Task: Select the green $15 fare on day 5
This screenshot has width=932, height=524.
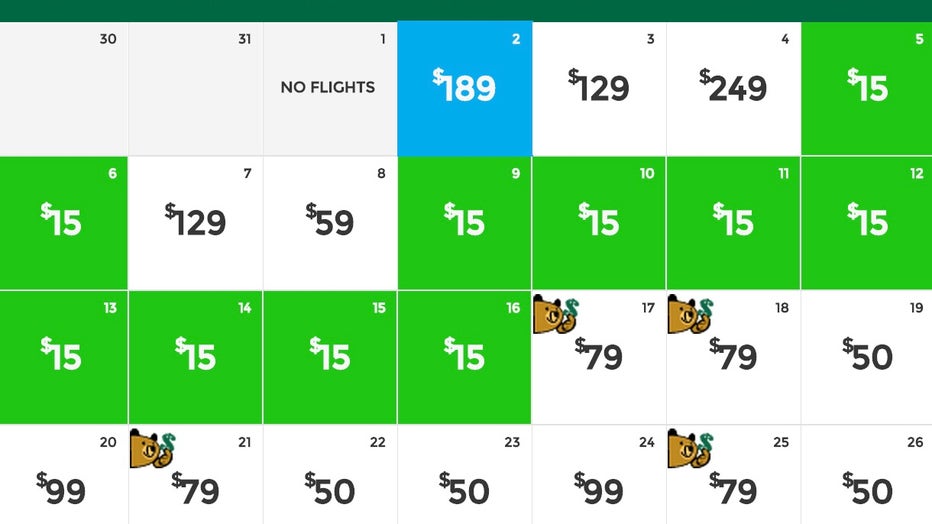Action: coord(867,89)
